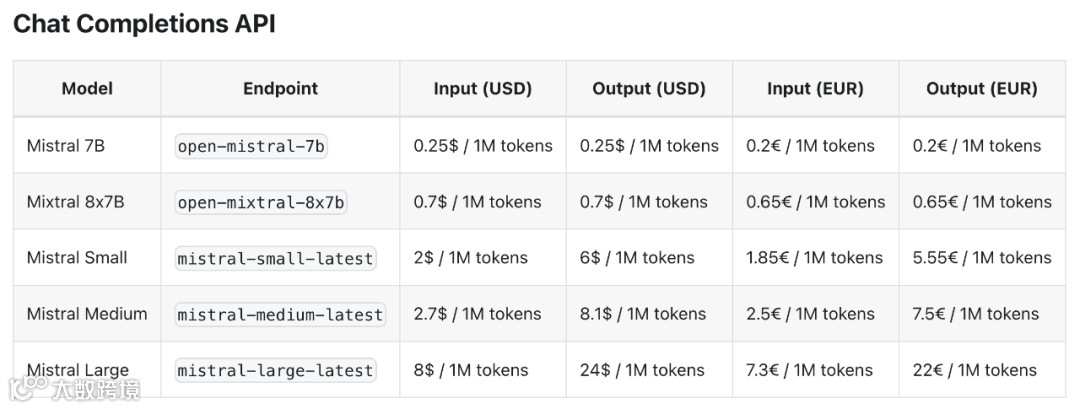The width and height of the screenshot is (1080, 409).
Task: Select the open-mixtral-8x7b endpoint code
Action: click(x=261, y=202)
